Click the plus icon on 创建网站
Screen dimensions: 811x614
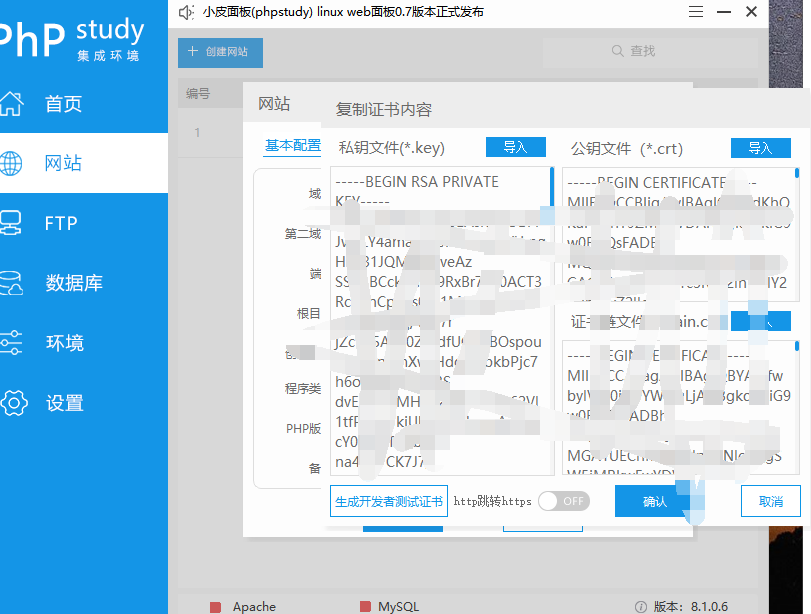tap(193, 51)
